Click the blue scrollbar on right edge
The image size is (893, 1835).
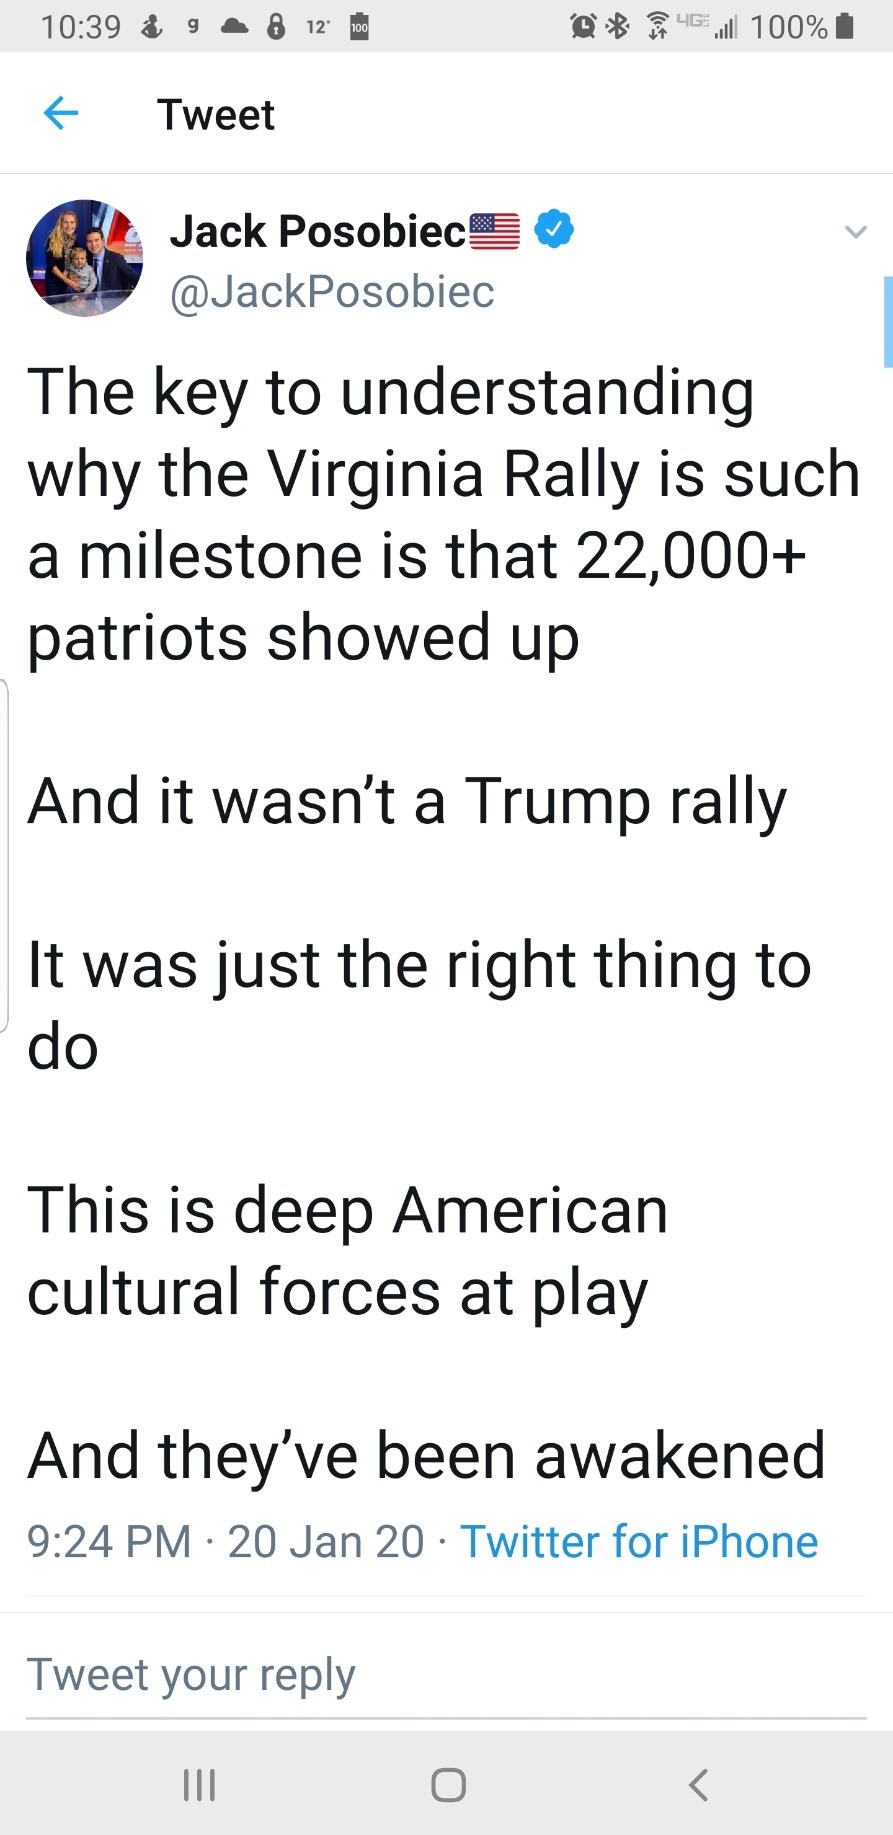pyautogui.click(x=887, y=322)
